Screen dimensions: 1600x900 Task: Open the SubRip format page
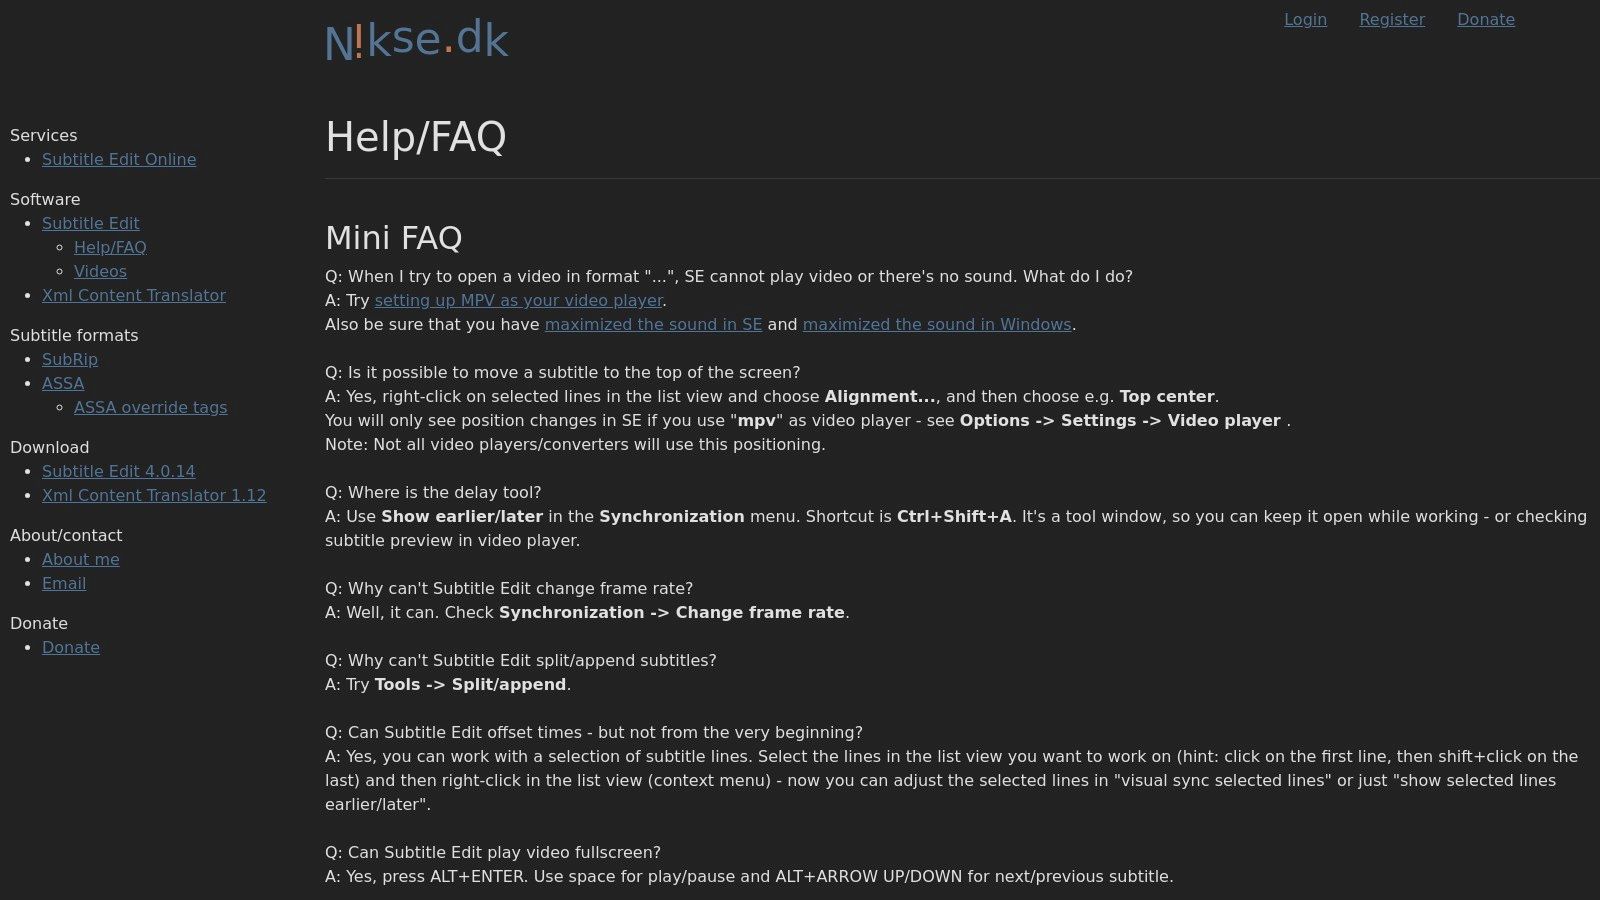pyautogui.click(x=69, y=359)
